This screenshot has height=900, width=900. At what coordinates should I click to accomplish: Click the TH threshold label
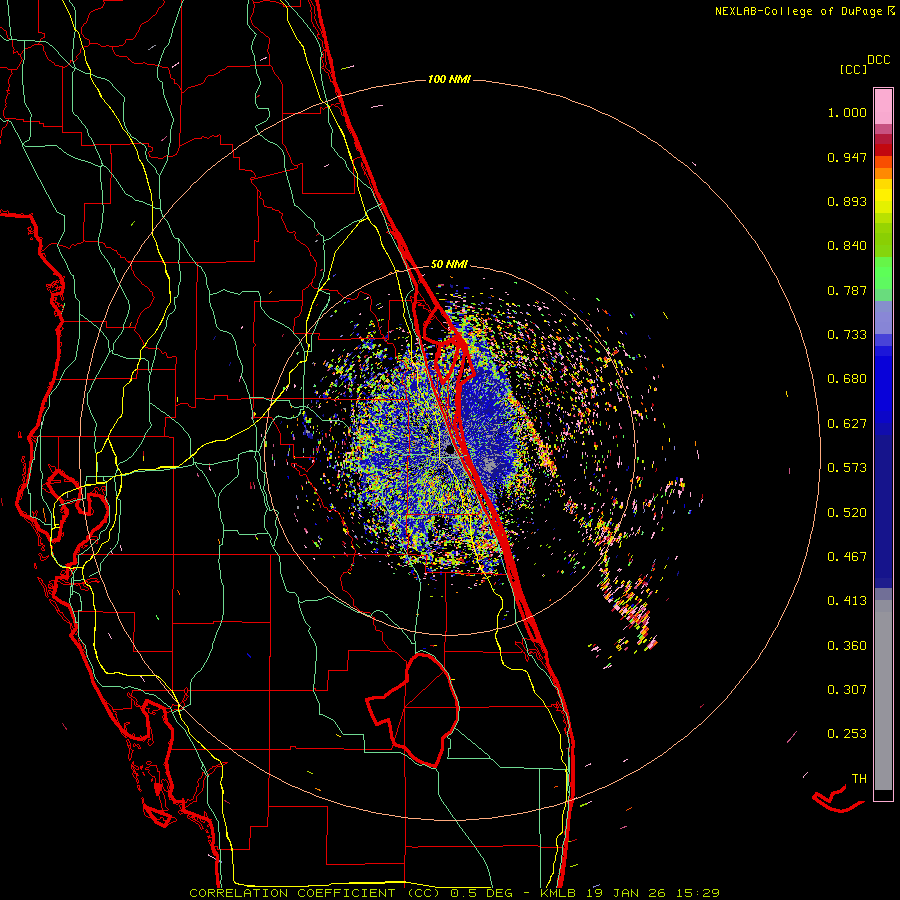859,779
